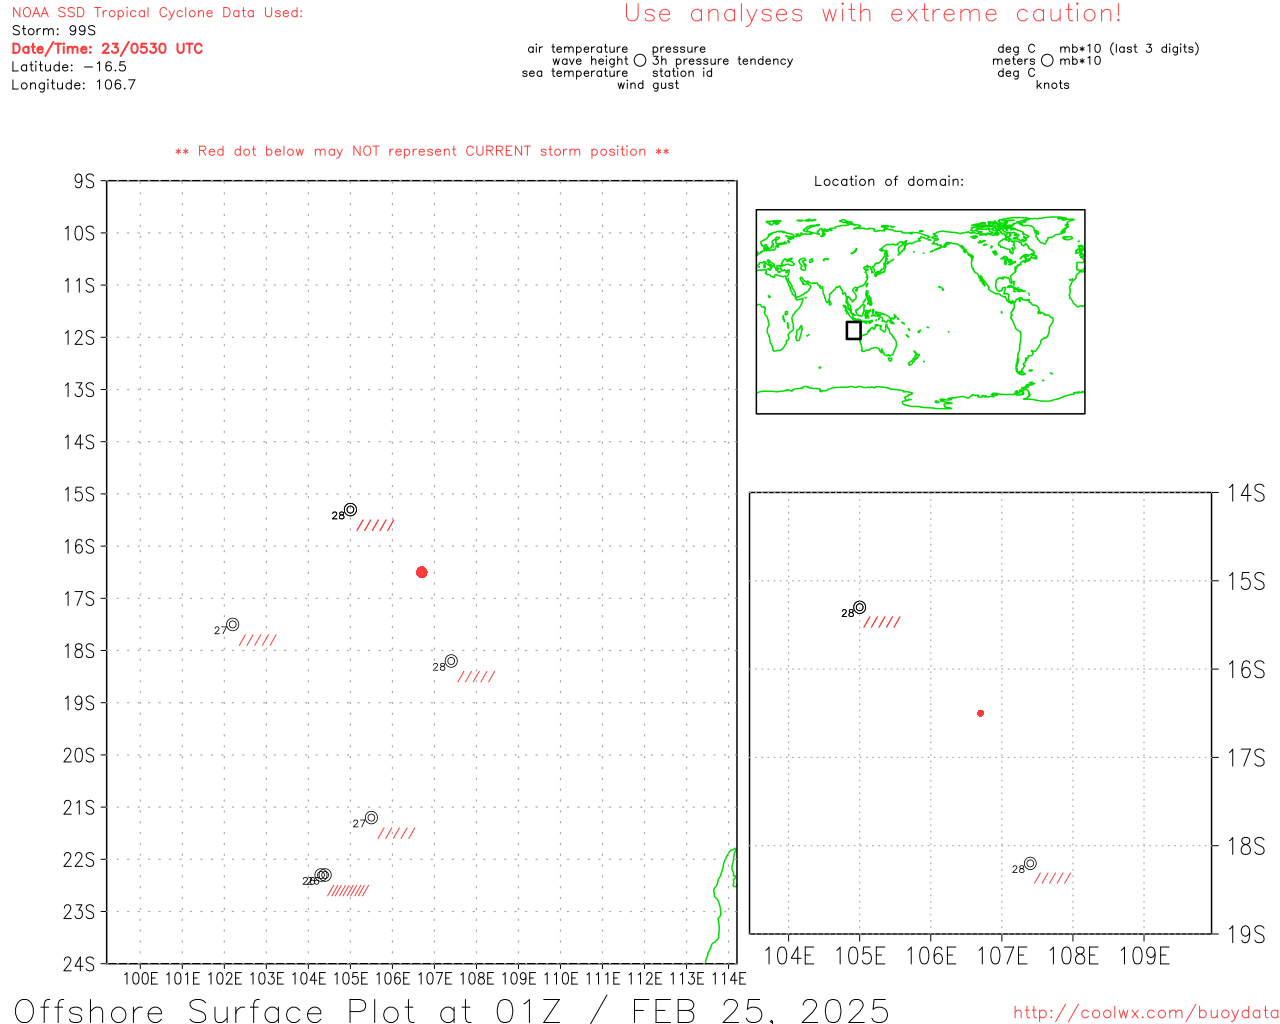Click the '24S' latitude axis label
Screen dimensions: 1280x1024
pyautogui.click(x=79, y=964)
